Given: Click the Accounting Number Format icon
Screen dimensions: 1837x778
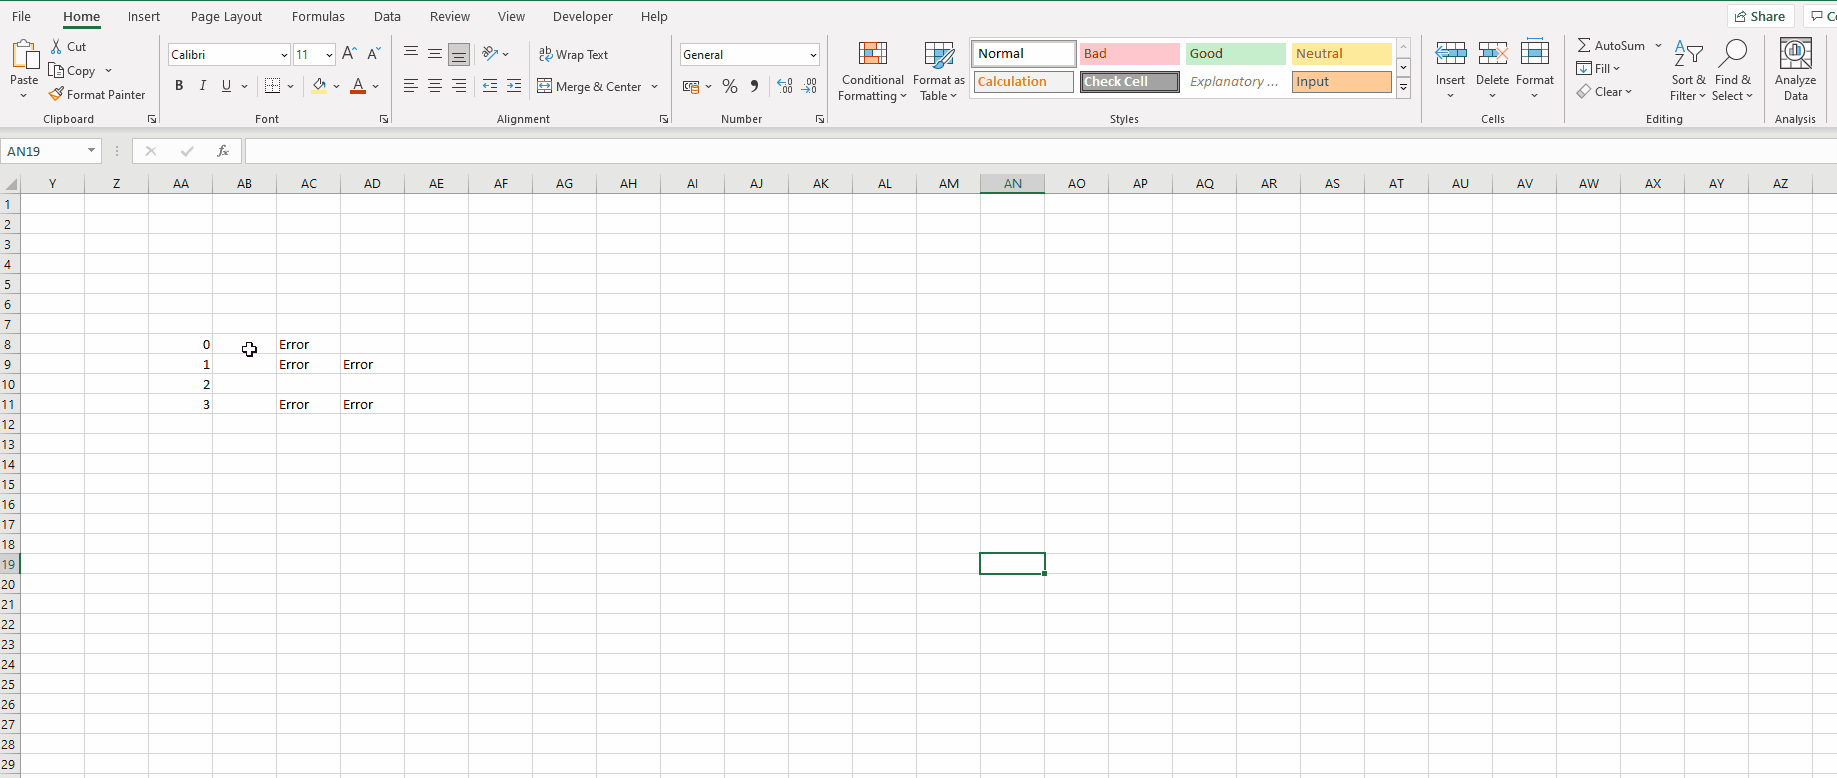Looking at the screenshot, I should pyautogui.click(x=691, y=86).
